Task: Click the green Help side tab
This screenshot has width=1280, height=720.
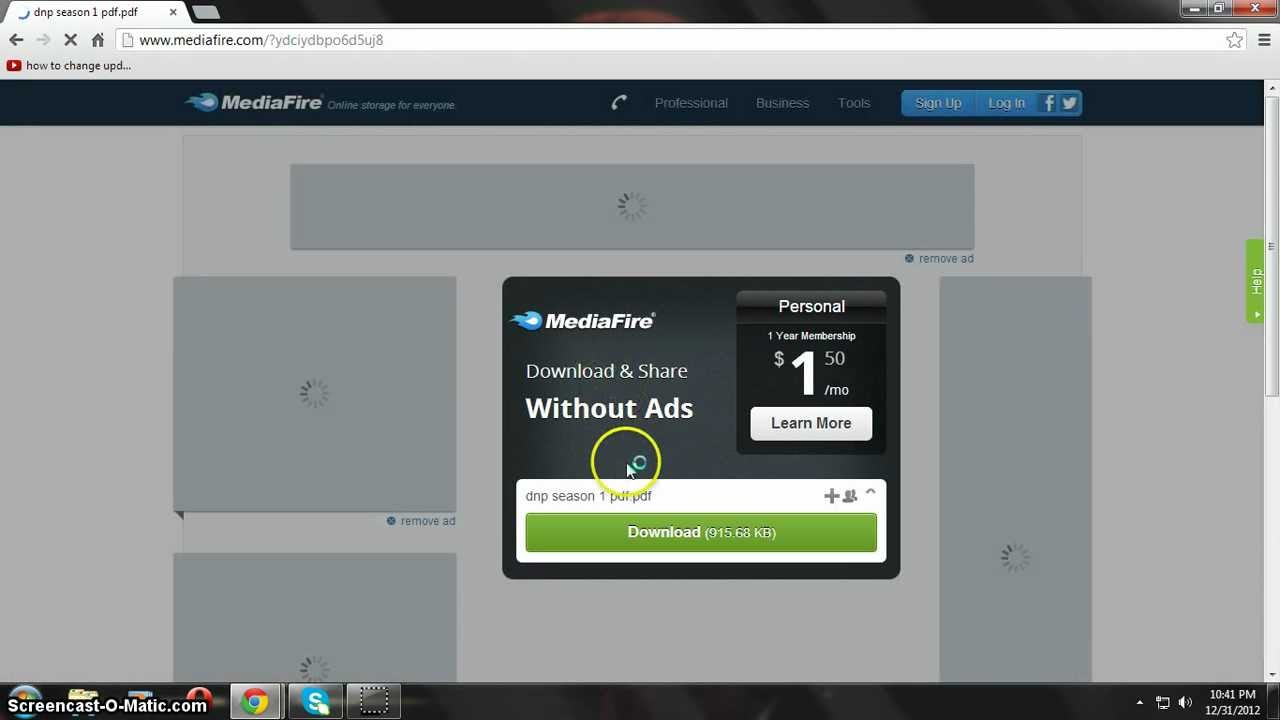Action: tap(1256, 281)
